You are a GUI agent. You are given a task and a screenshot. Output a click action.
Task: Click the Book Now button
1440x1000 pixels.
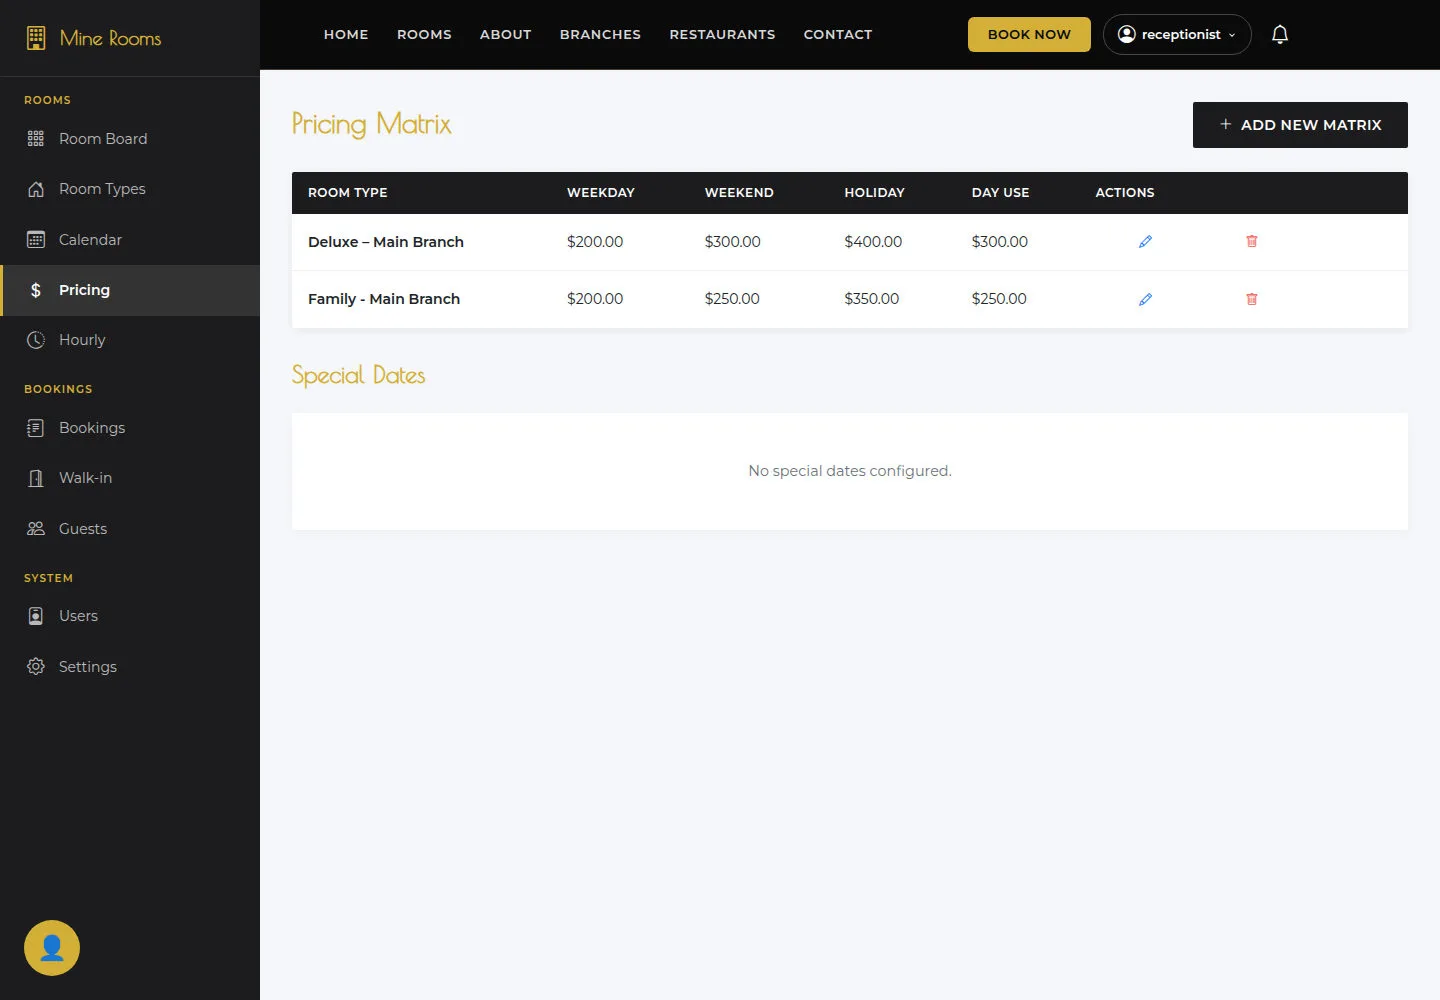1029,35
